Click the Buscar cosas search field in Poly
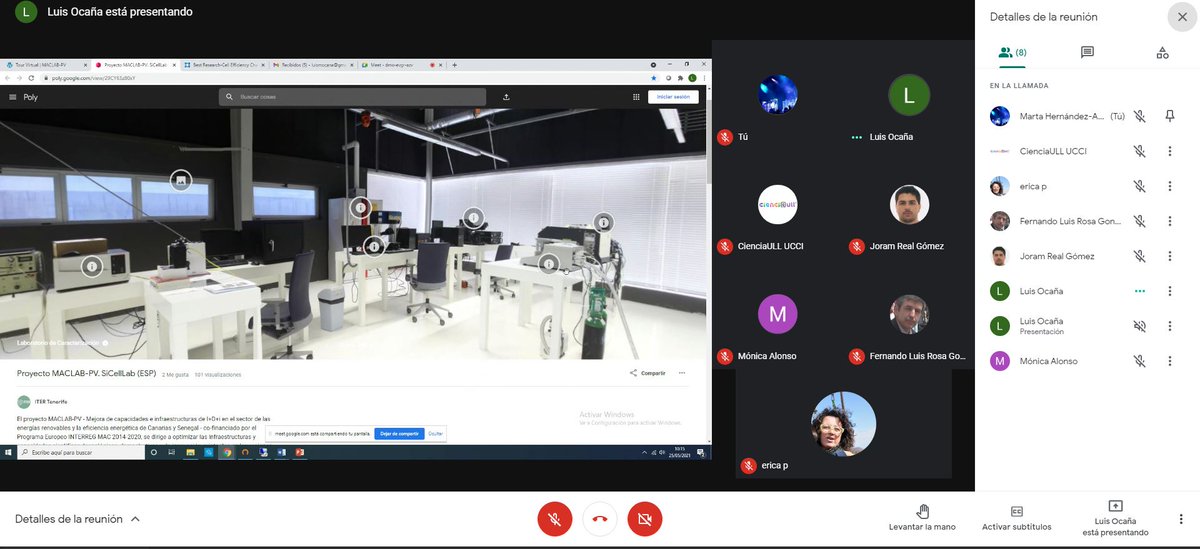Image resolution: width=1200 pixels, height=549 pixels. pos(352,97)
